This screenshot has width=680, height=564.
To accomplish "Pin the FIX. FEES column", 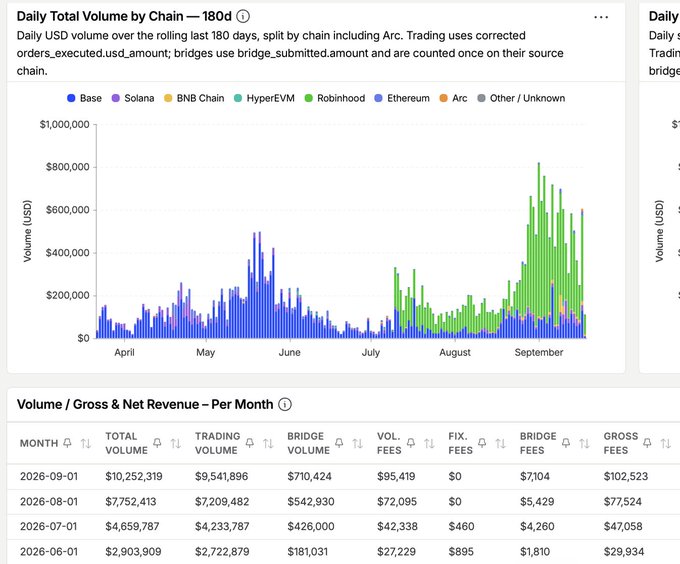I will click(x=482, y=443).
